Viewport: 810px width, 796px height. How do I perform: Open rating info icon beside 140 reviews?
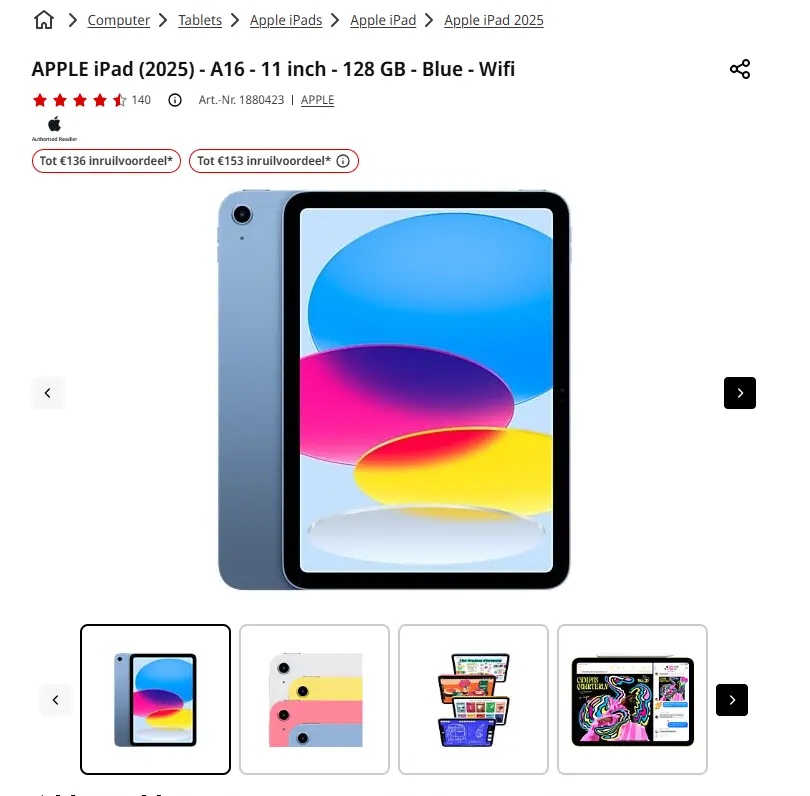click(x=175, y=100)
